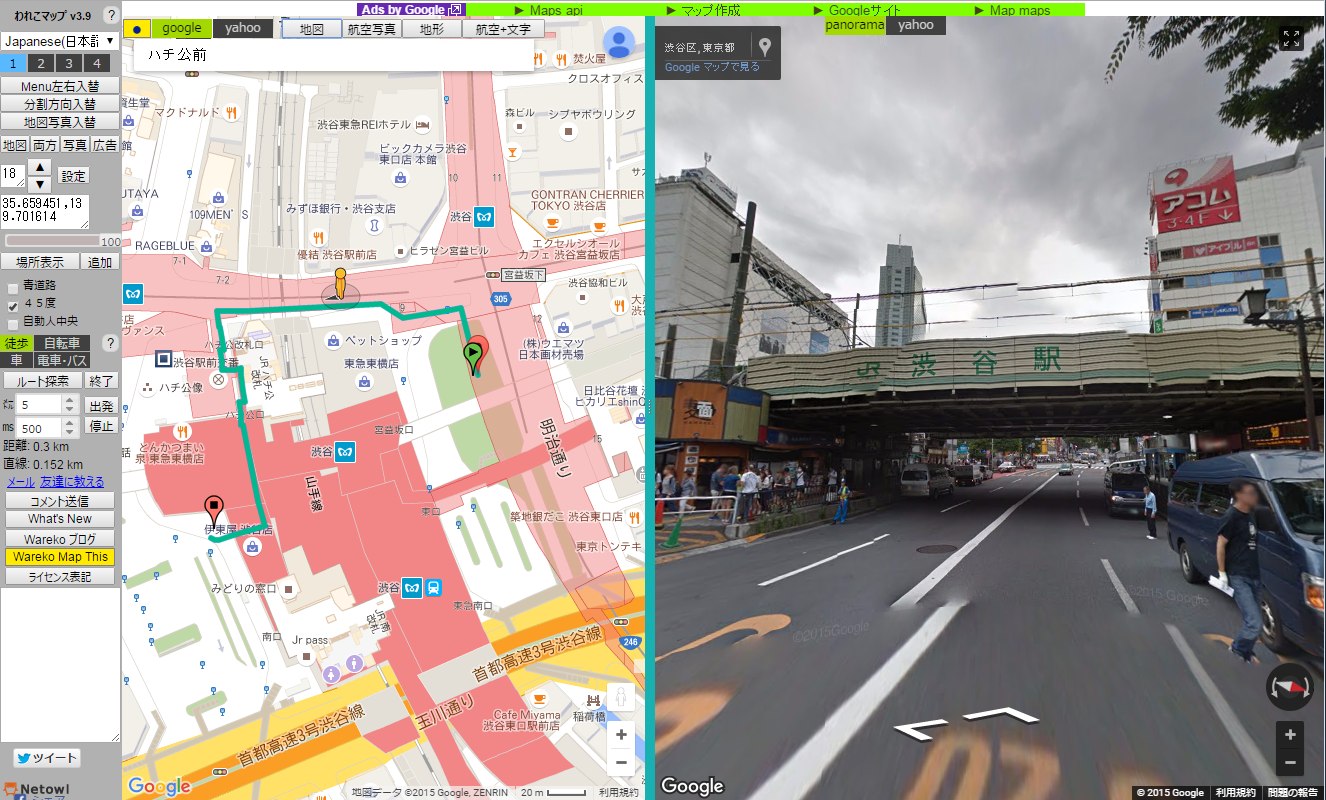Image resolution: width=1326 pixels, height=800 pixels.
Task: Enable 青道路 checkbox
Action: click(12, 287)
